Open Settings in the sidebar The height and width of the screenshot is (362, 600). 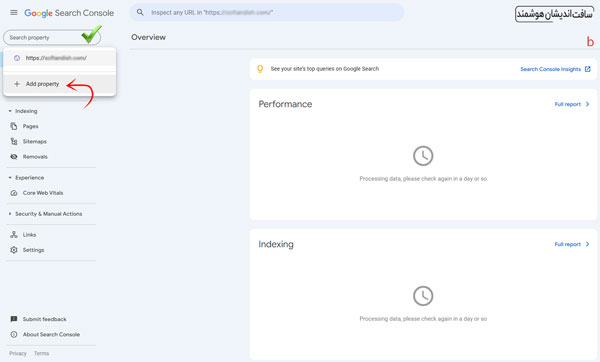[33, 250]
